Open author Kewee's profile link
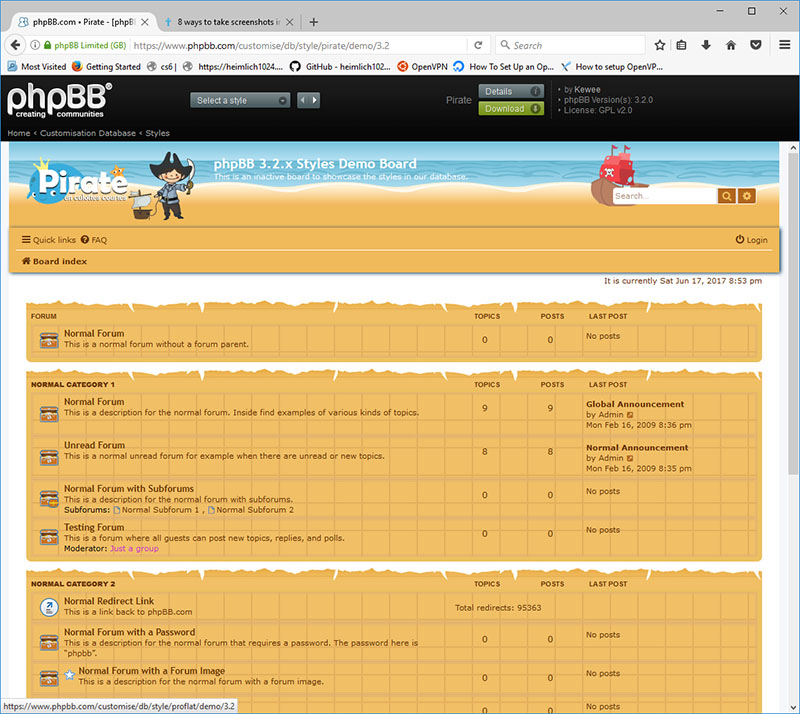Image resolution: width=800 pixels, height=714 pixels. [587, 89]
